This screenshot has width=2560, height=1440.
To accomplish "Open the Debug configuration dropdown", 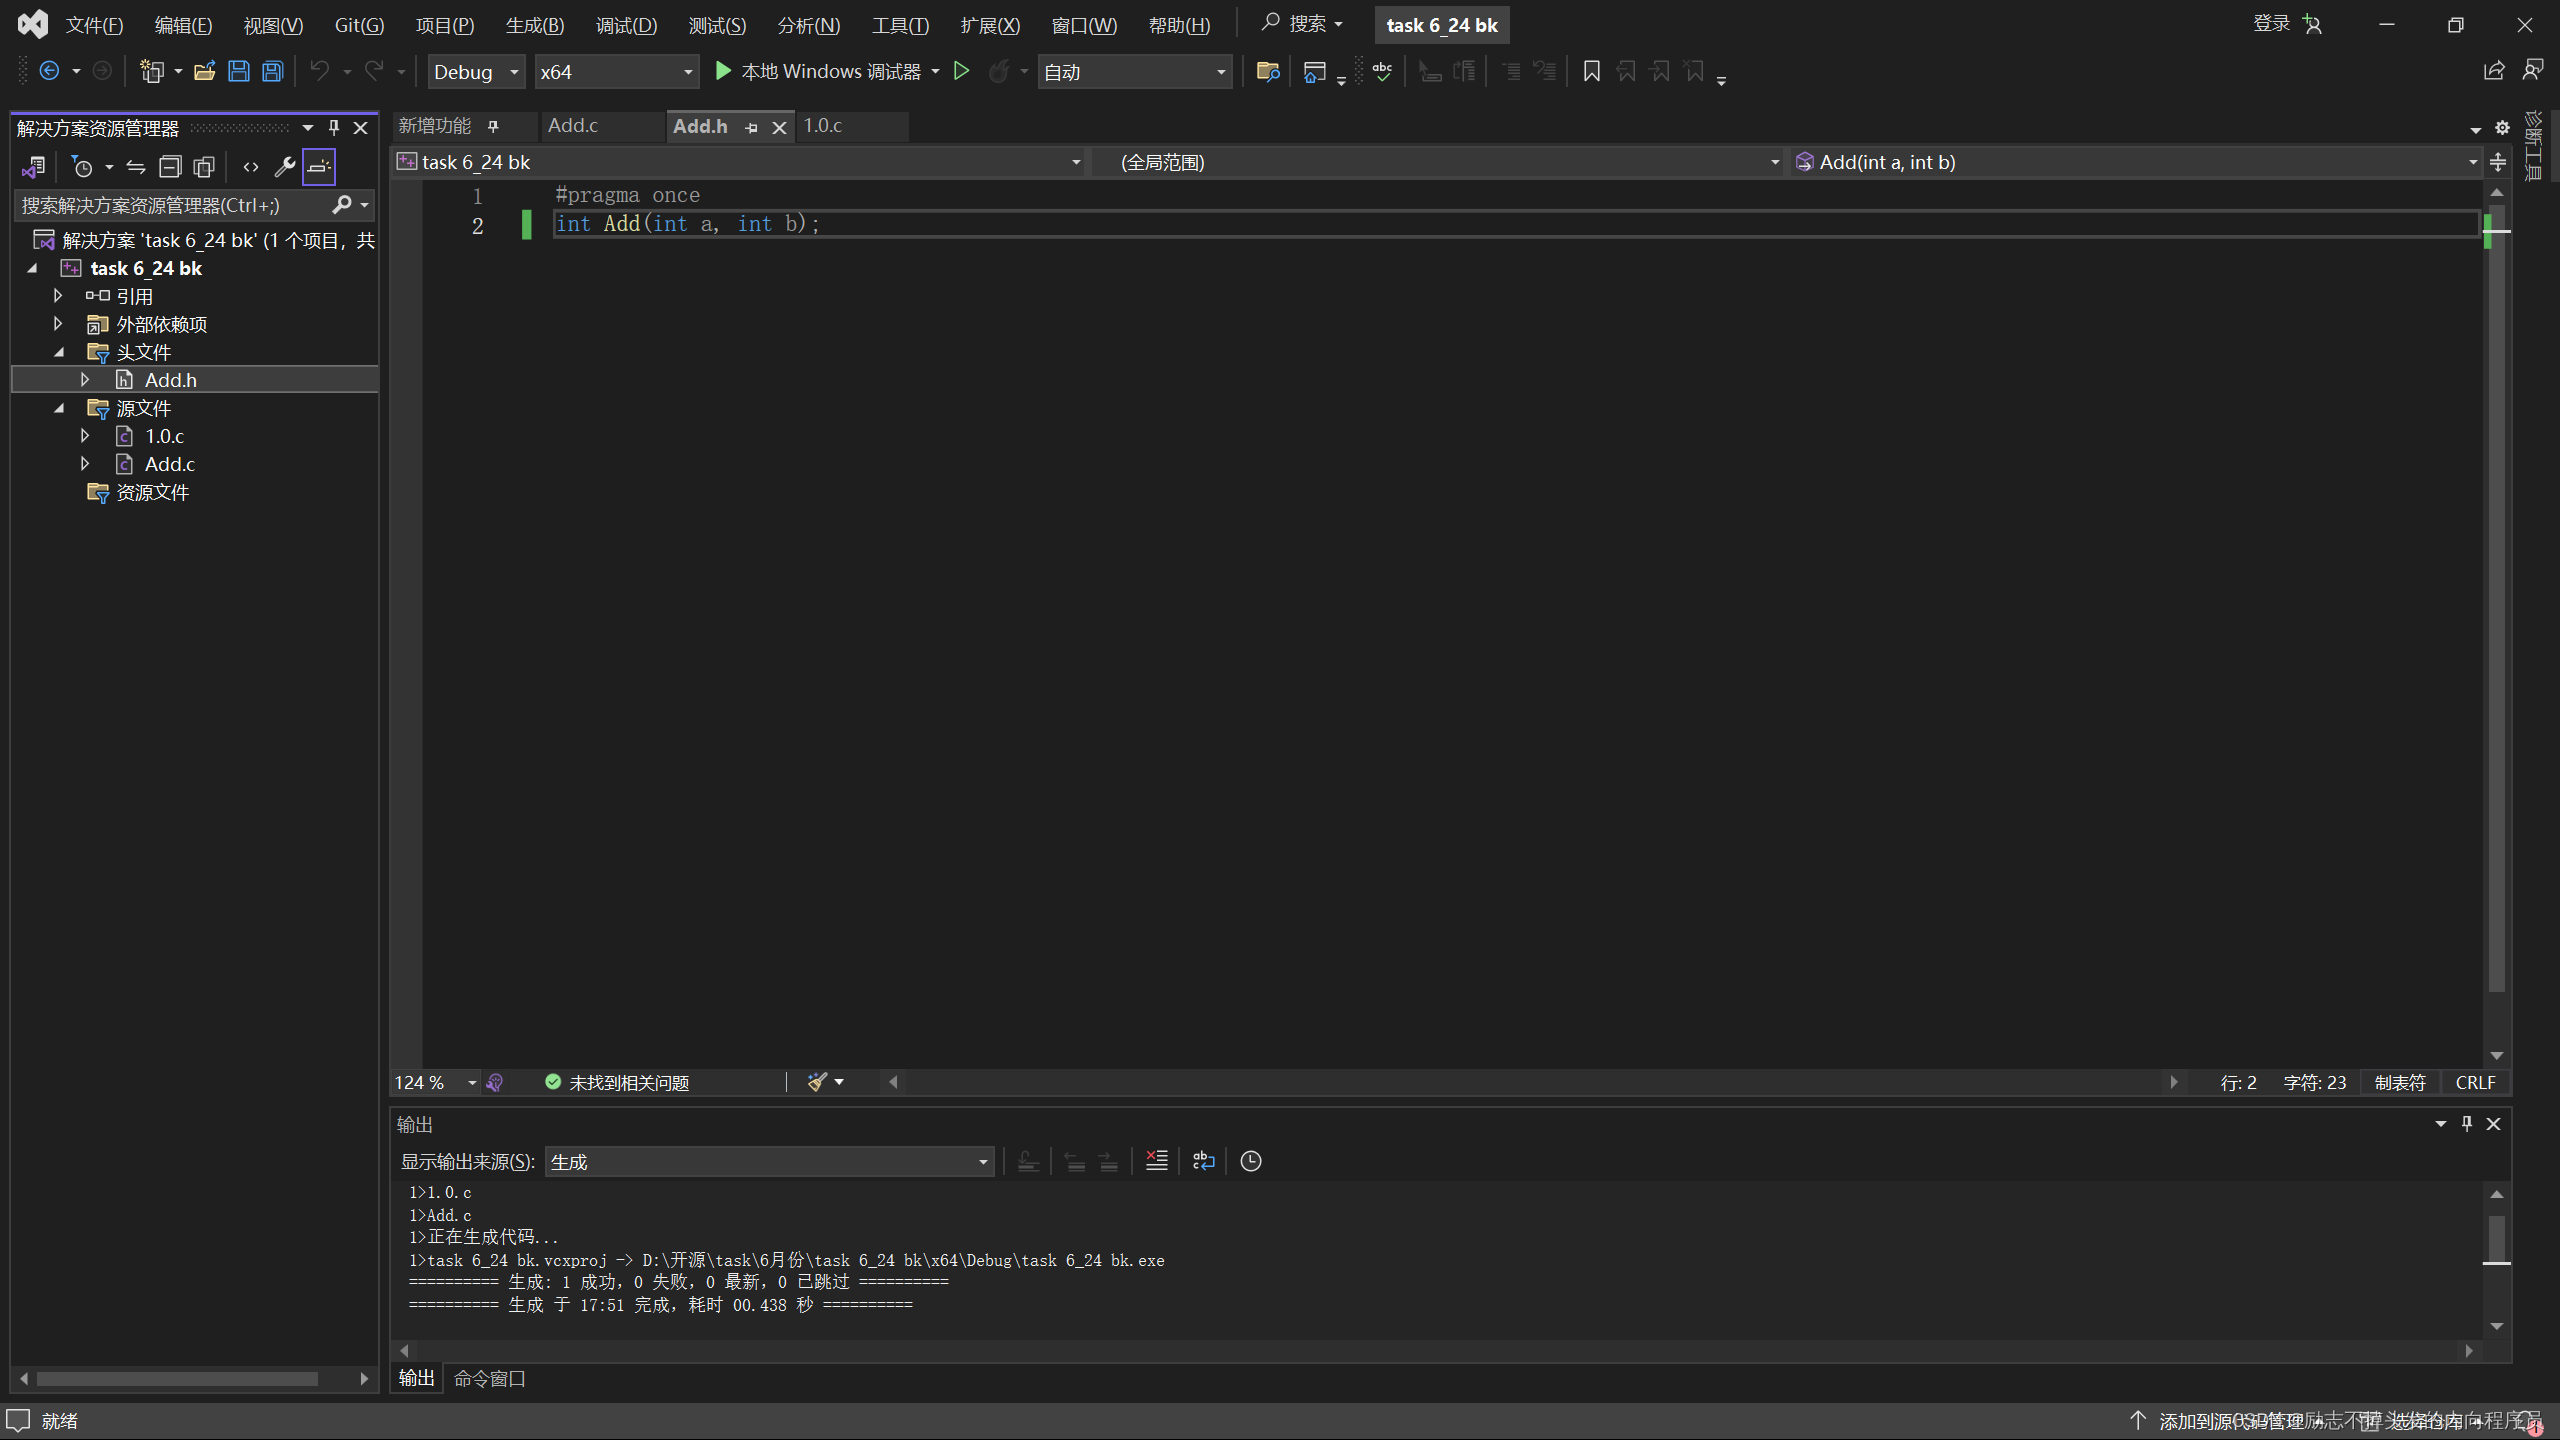I will (x=476, y=72).
